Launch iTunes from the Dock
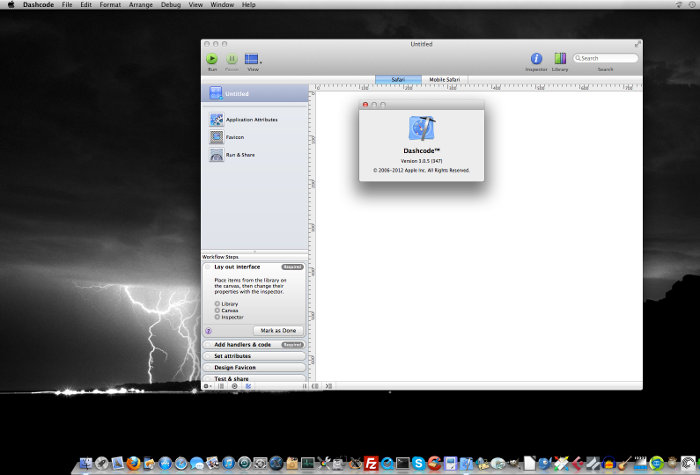 tap(229, 463)
